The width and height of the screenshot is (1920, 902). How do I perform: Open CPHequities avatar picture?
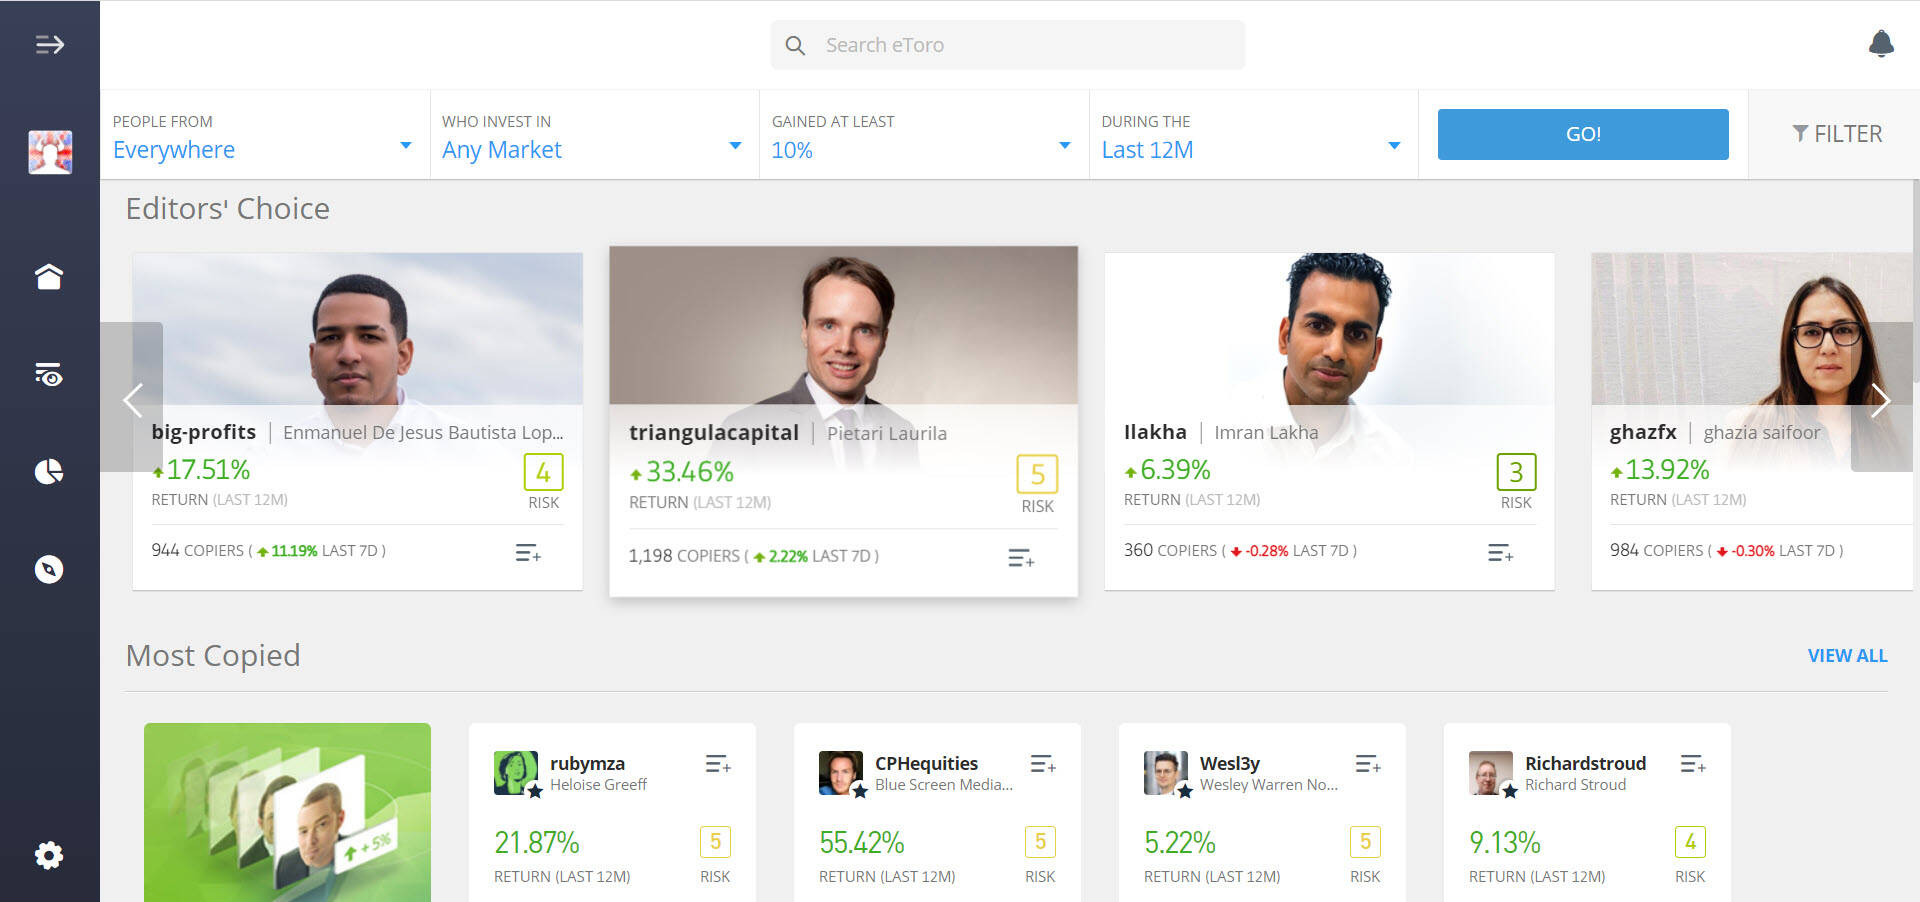841,773
